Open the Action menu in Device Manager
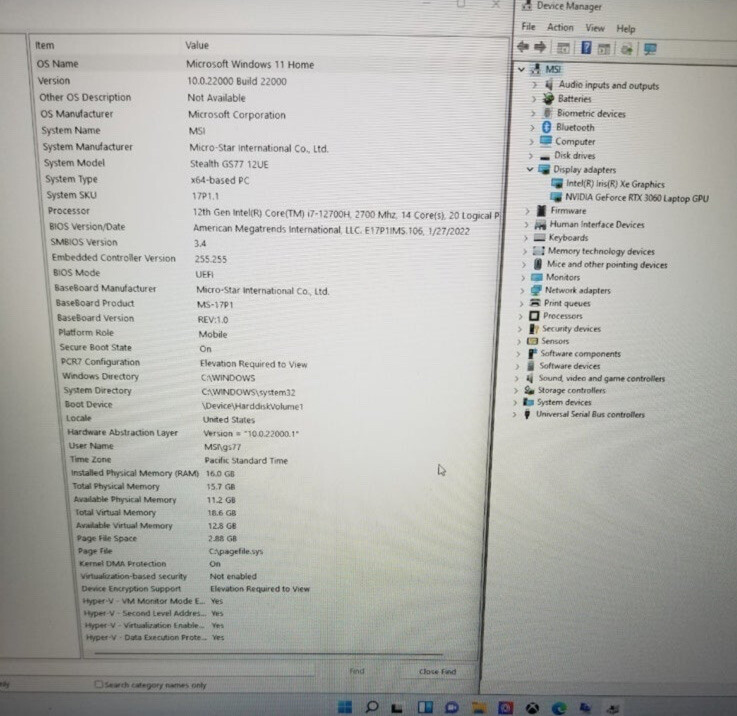The image size is (737, 716). point(560,27)
